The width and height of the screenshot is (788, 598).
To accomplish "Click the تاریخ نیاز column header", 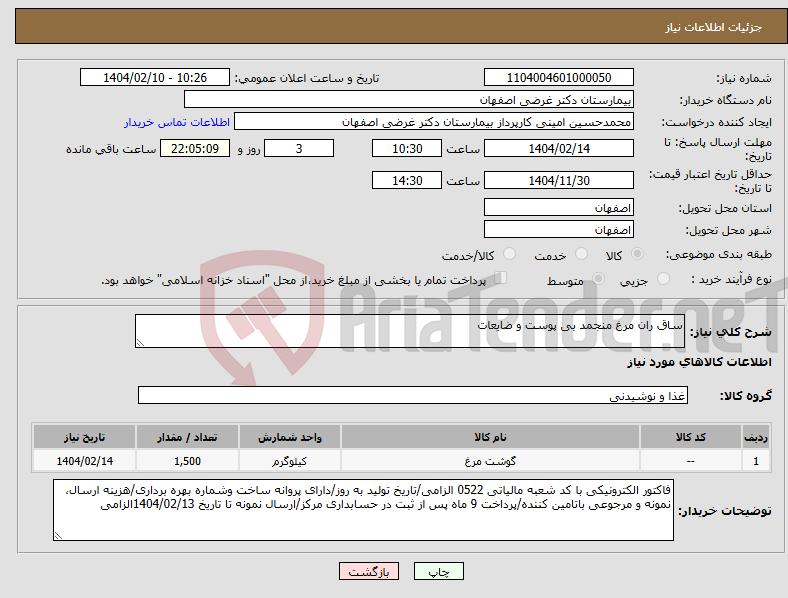I will click(x=84, y=437).
